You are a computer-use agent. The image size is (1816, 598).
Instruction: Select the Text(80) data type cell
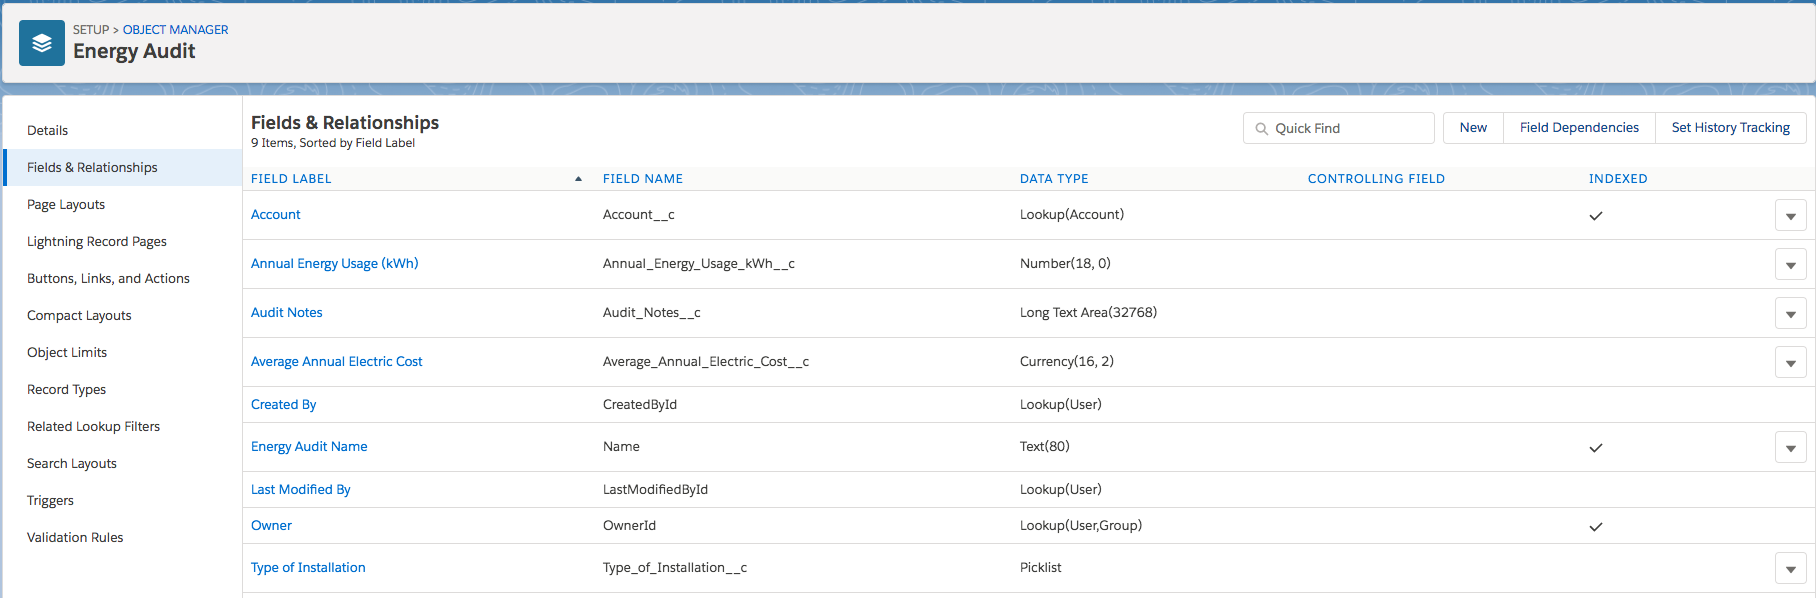click(x=1045, y=446)
